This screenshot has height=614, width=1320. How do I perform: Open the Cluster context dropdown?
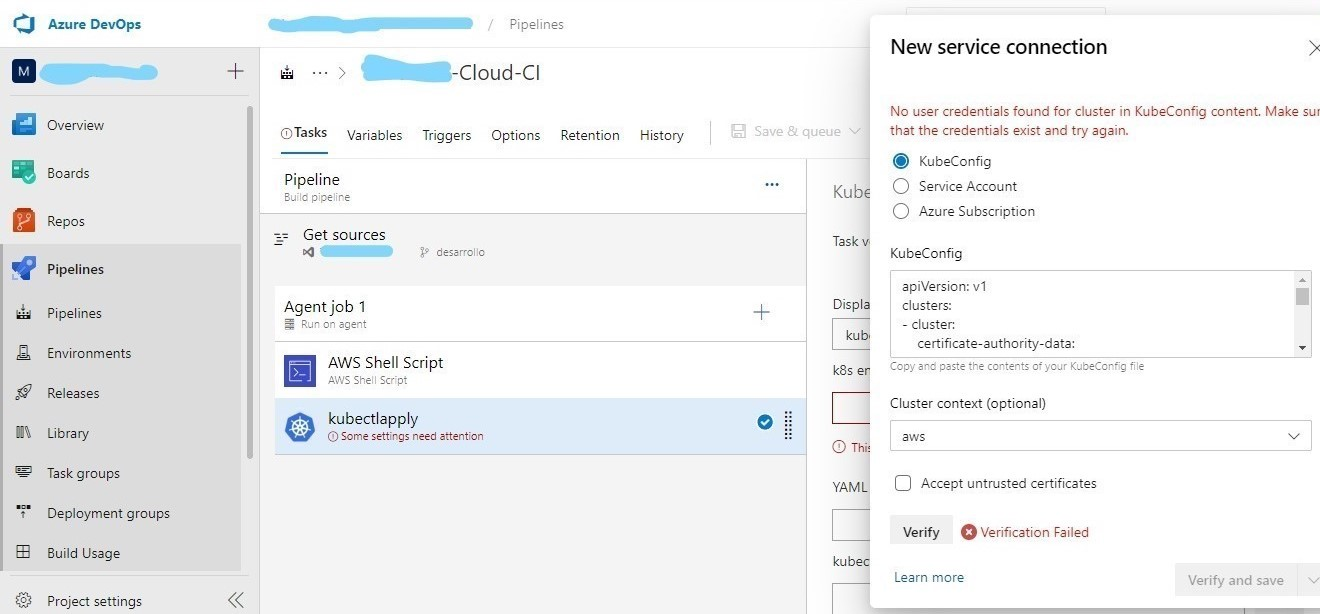tap(1100, 436)
